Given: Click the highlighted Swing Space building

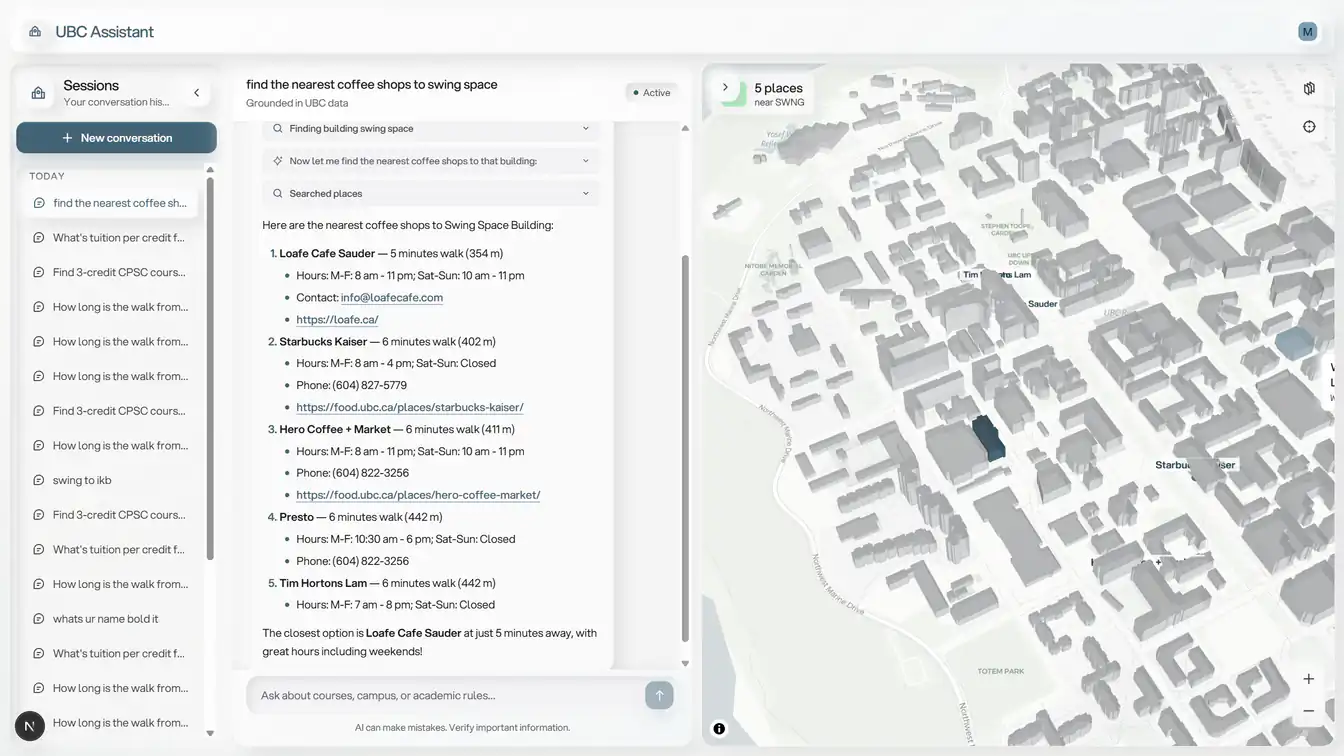Looking at the screenshot, I should [x=988, y=439].
